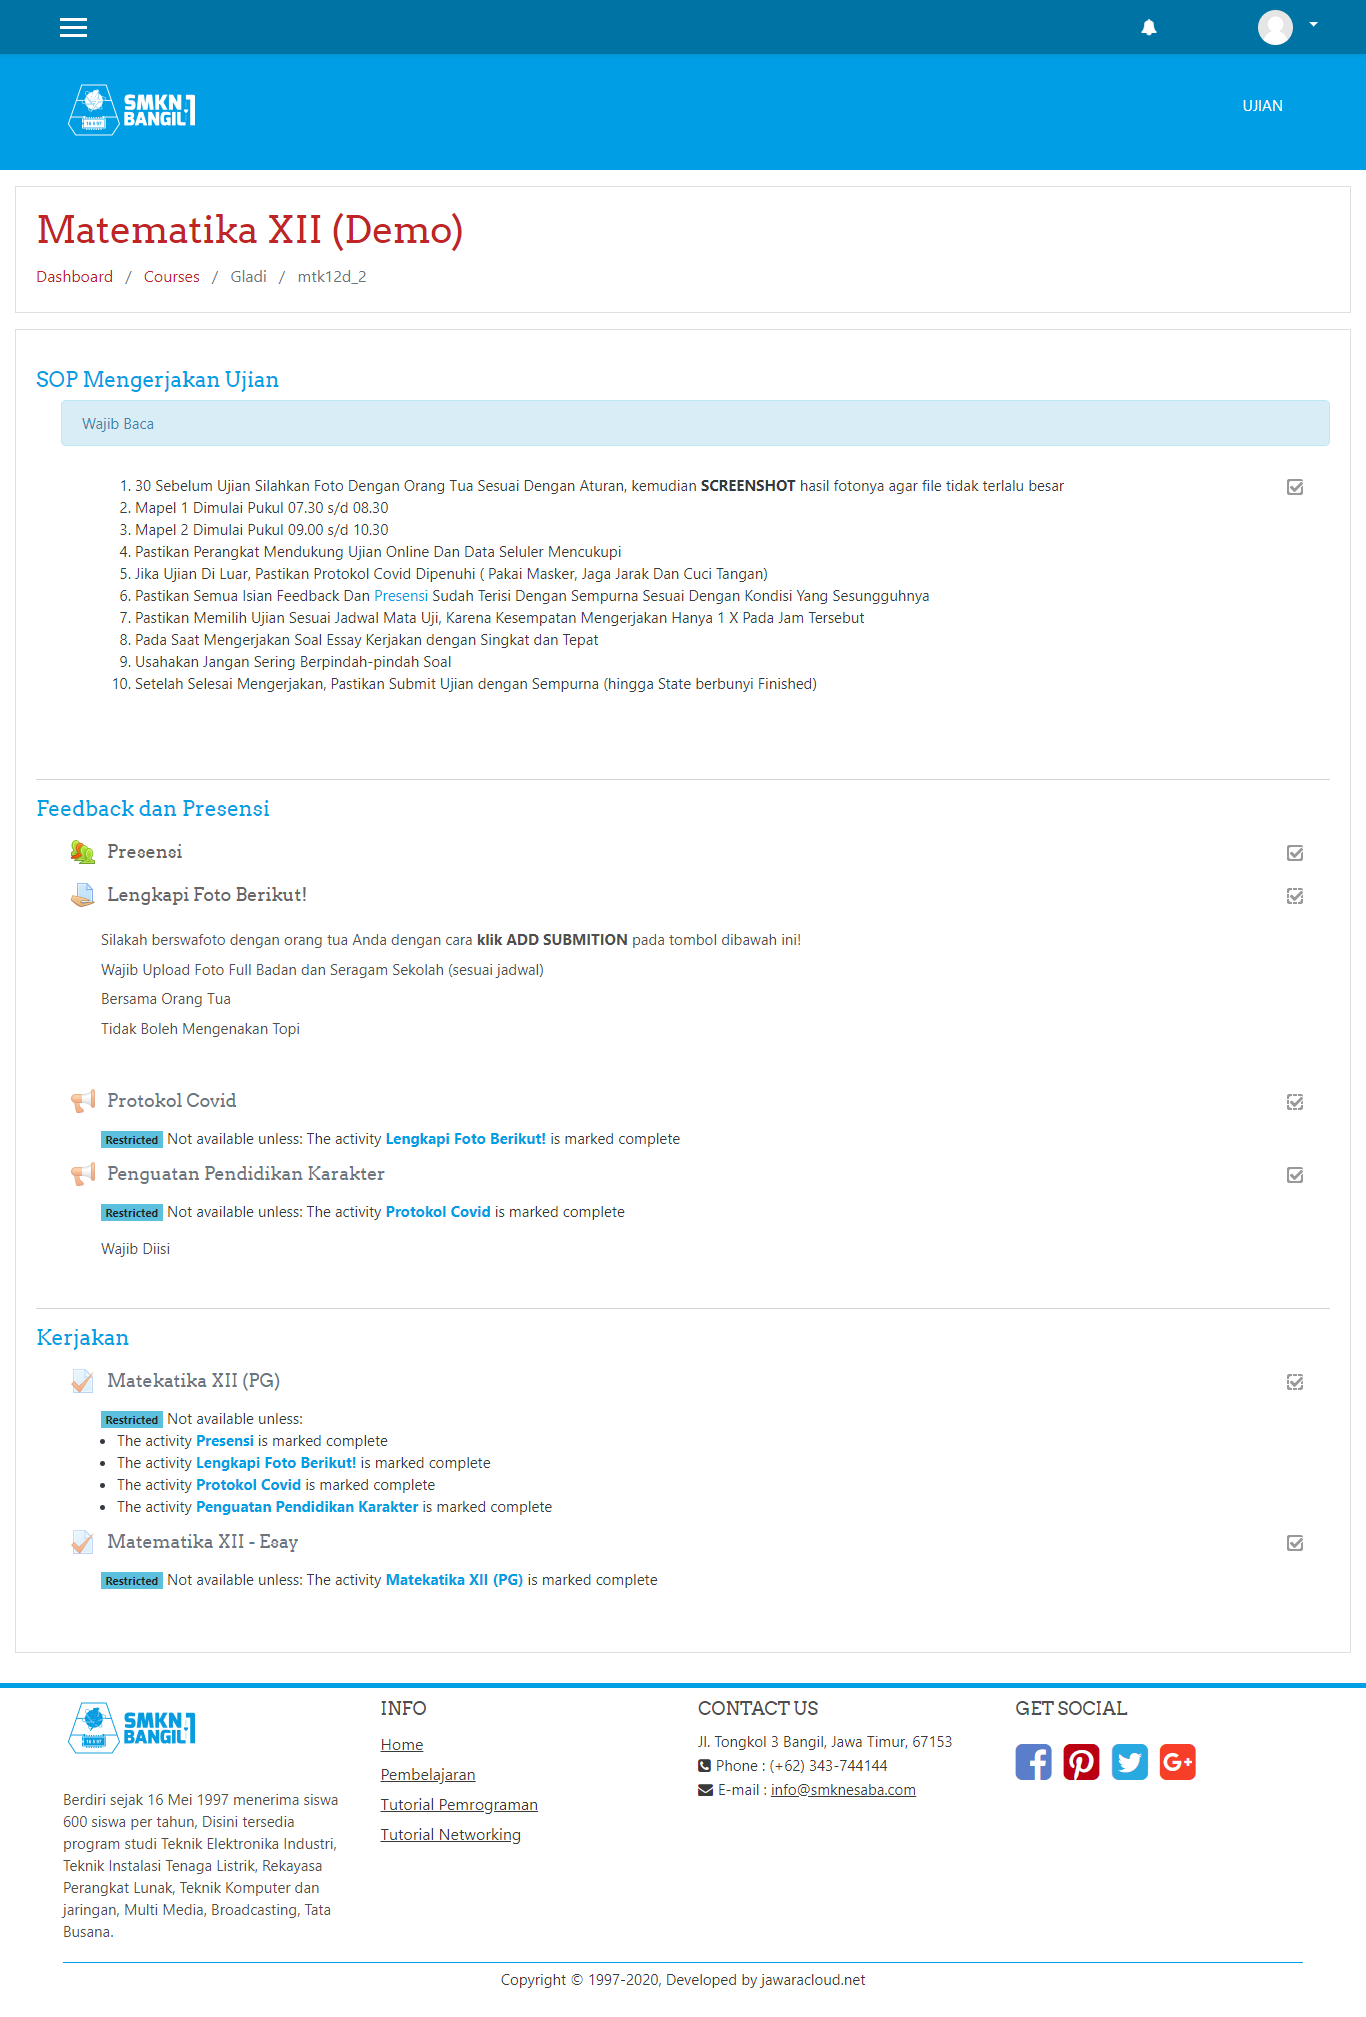The image size is (1366, 2017).
Task: Expand the user menu dropdown arrow
Action: [x=1314, y=25]
